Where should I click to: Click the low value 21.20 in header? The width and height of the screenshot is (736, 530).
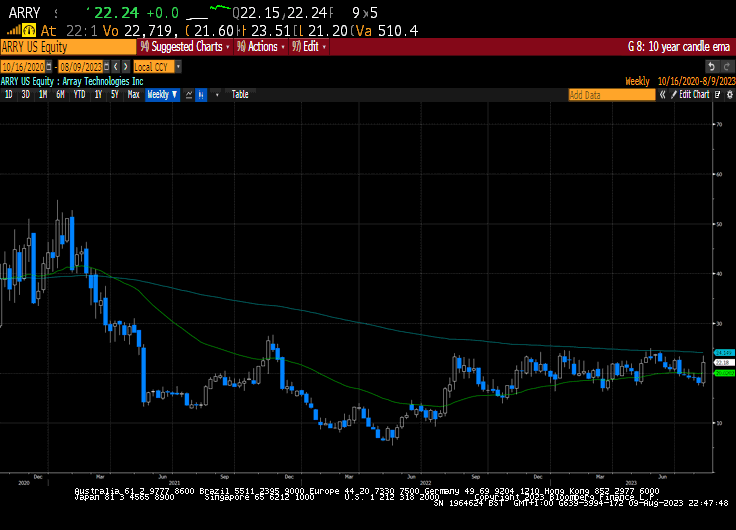tap(328, 31)
